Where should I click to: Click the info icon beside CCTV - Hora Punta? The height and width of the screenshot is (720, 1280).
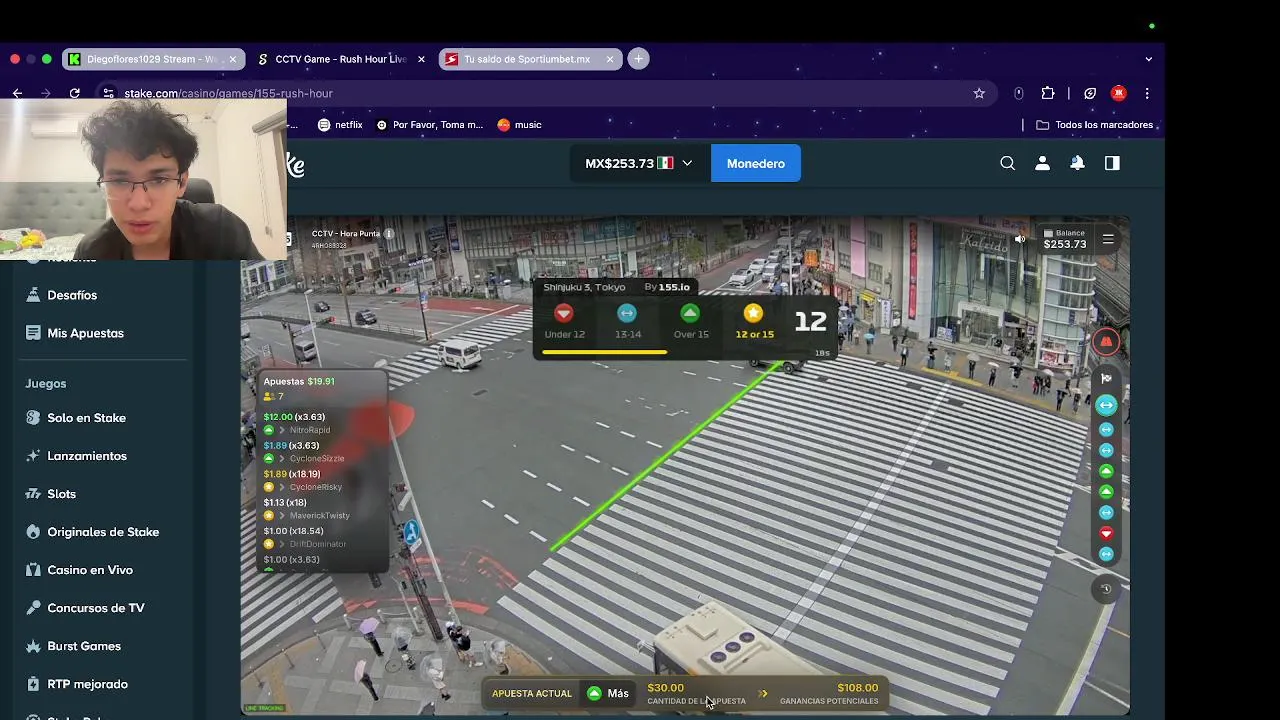[x=389, y=234]
